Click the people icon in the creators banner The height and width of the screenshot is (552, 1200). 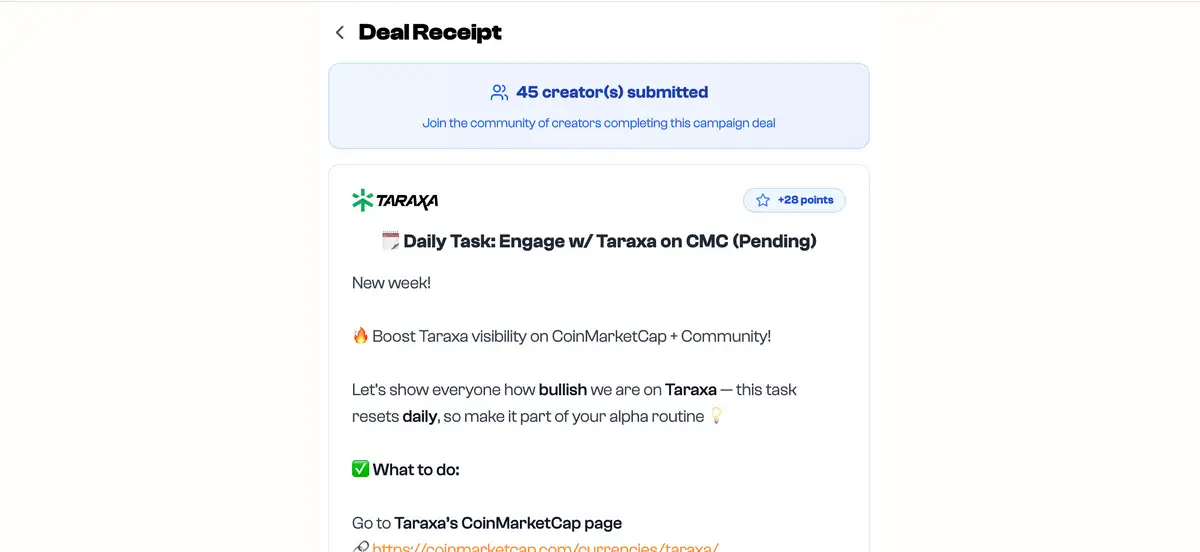pyautogui.click(x=499, y=93)
